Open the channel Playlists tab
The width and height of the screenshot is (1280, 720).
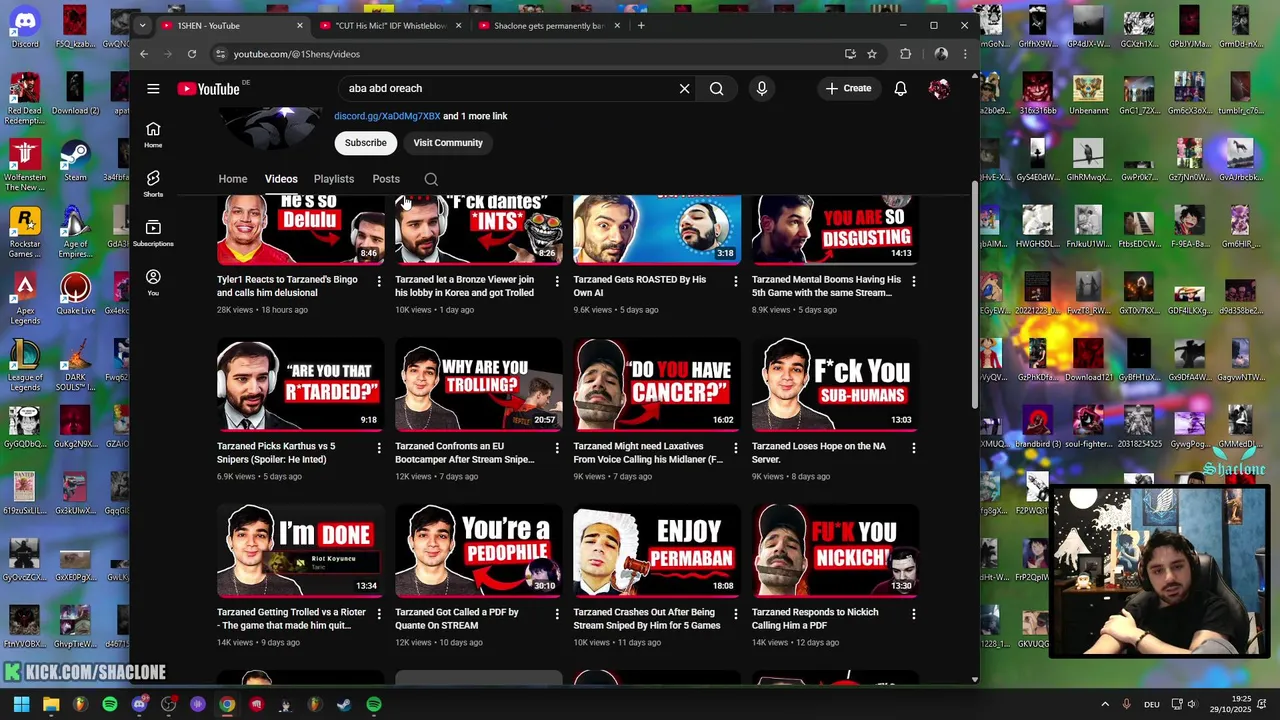click(334, 179)
